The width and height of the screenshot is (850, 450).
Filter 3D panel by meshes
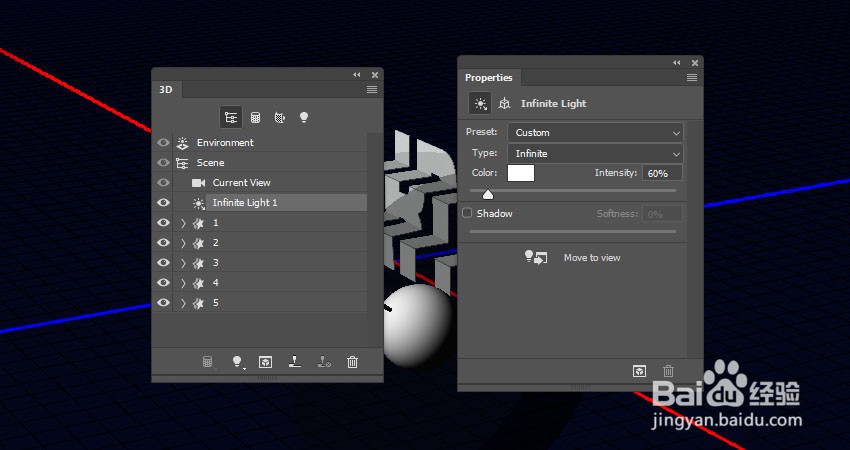click(255, 117)
